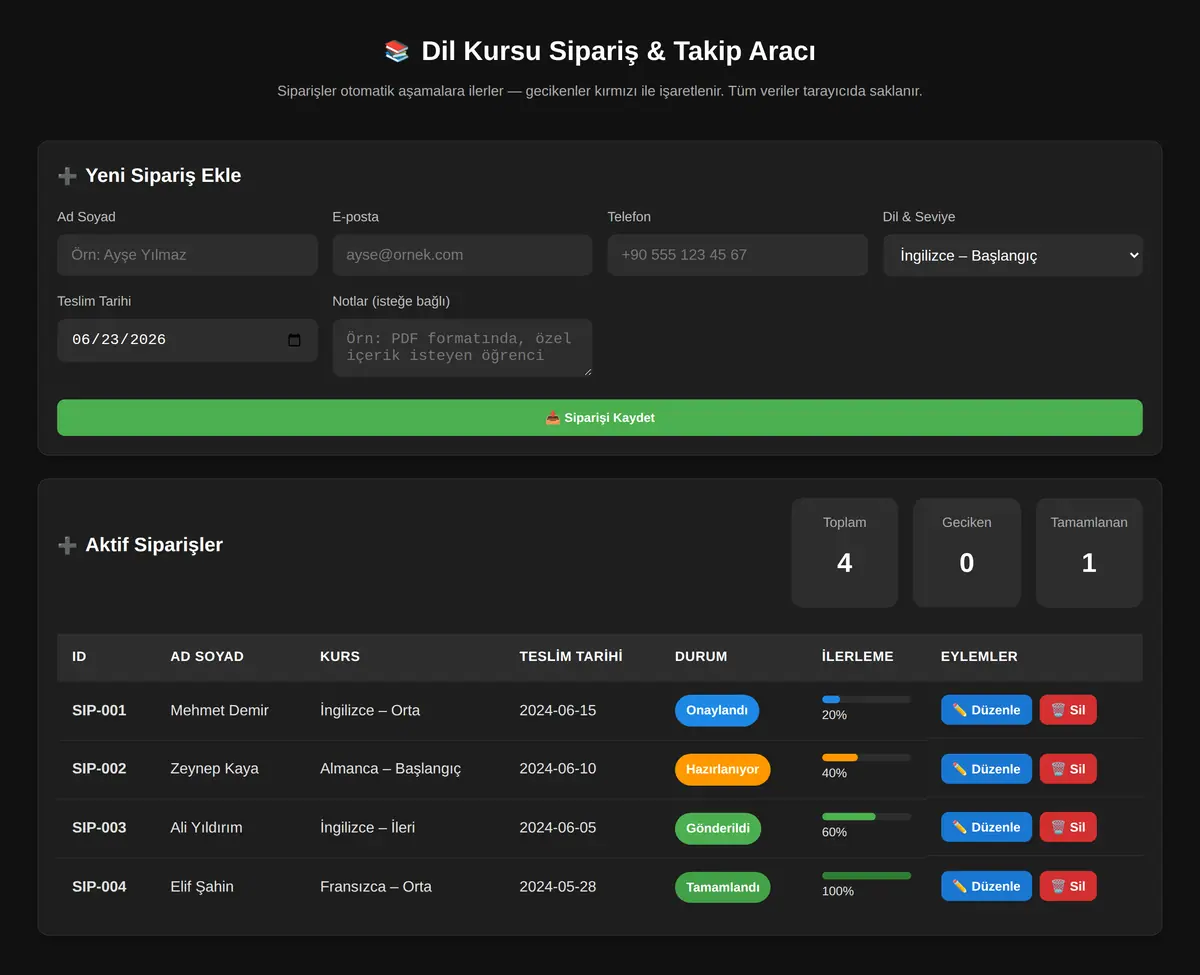Click the 60% progress bar for SIP-003
Screen dimensions: 1200x975
point(866,817)
